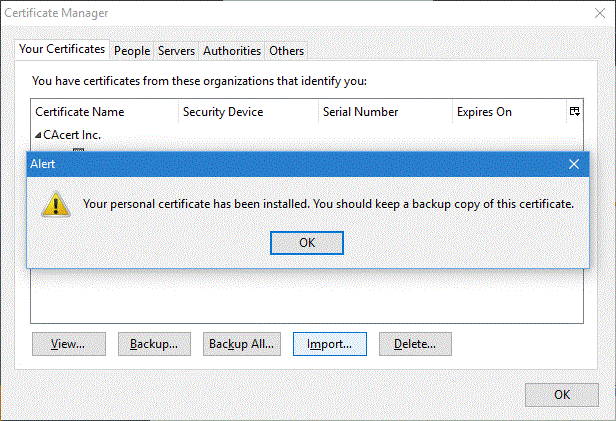Close the Alert dialog with the X
616x421 pixels.
point(573,163)
